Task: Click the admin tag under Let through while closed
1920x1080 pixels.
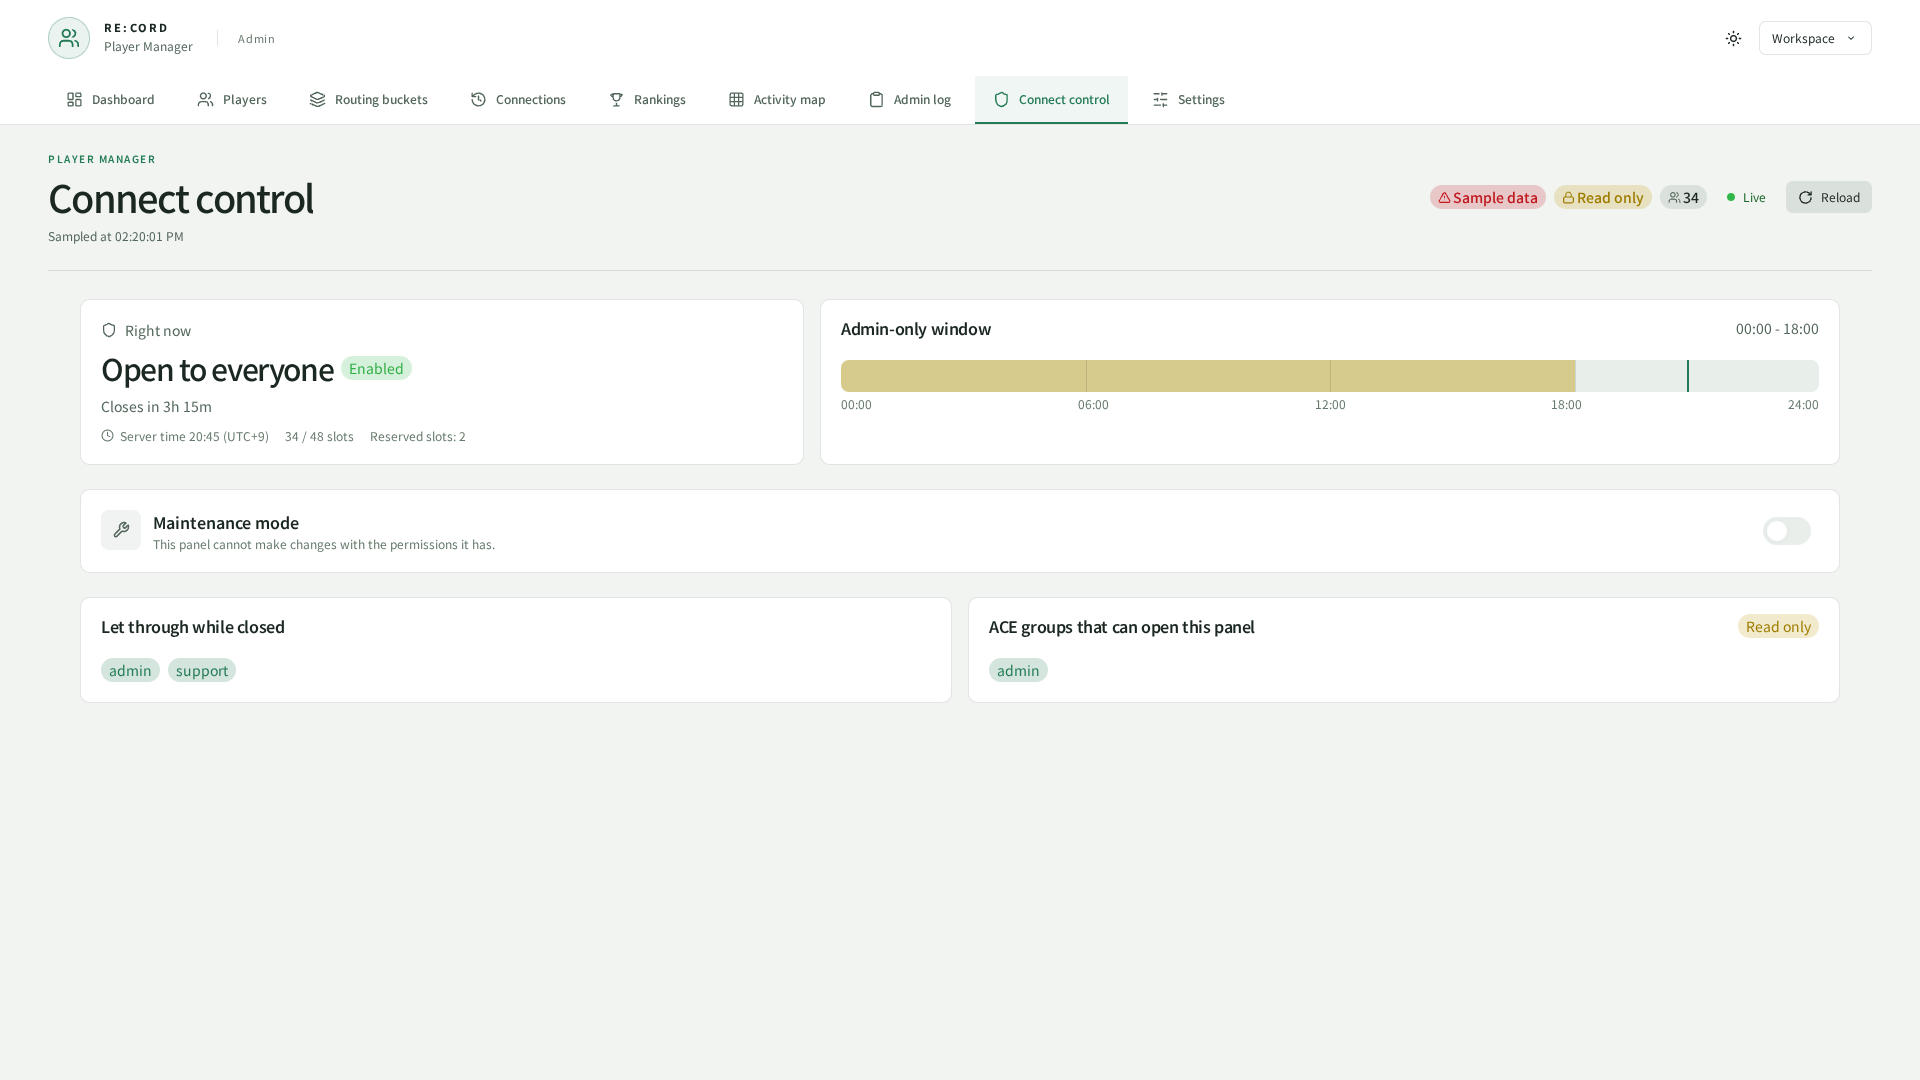Action: click(130, 670)
